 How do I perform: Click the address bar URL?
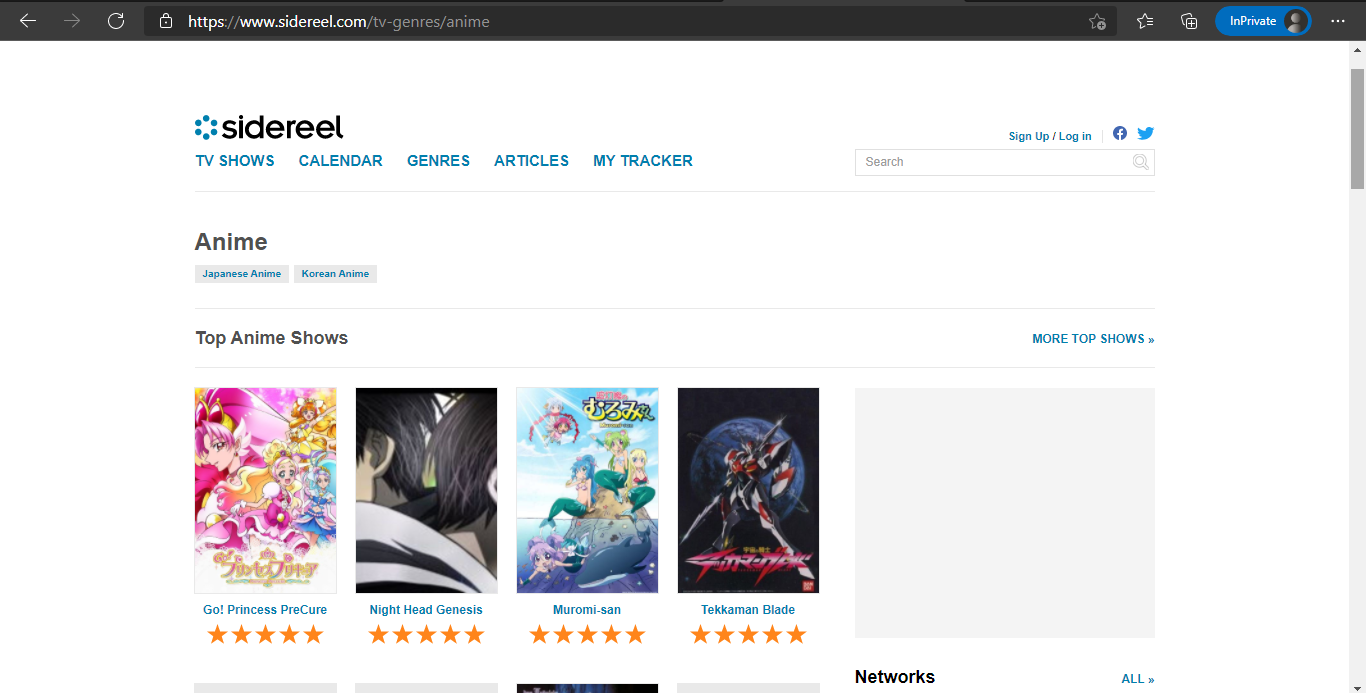(x=339, y=21)
